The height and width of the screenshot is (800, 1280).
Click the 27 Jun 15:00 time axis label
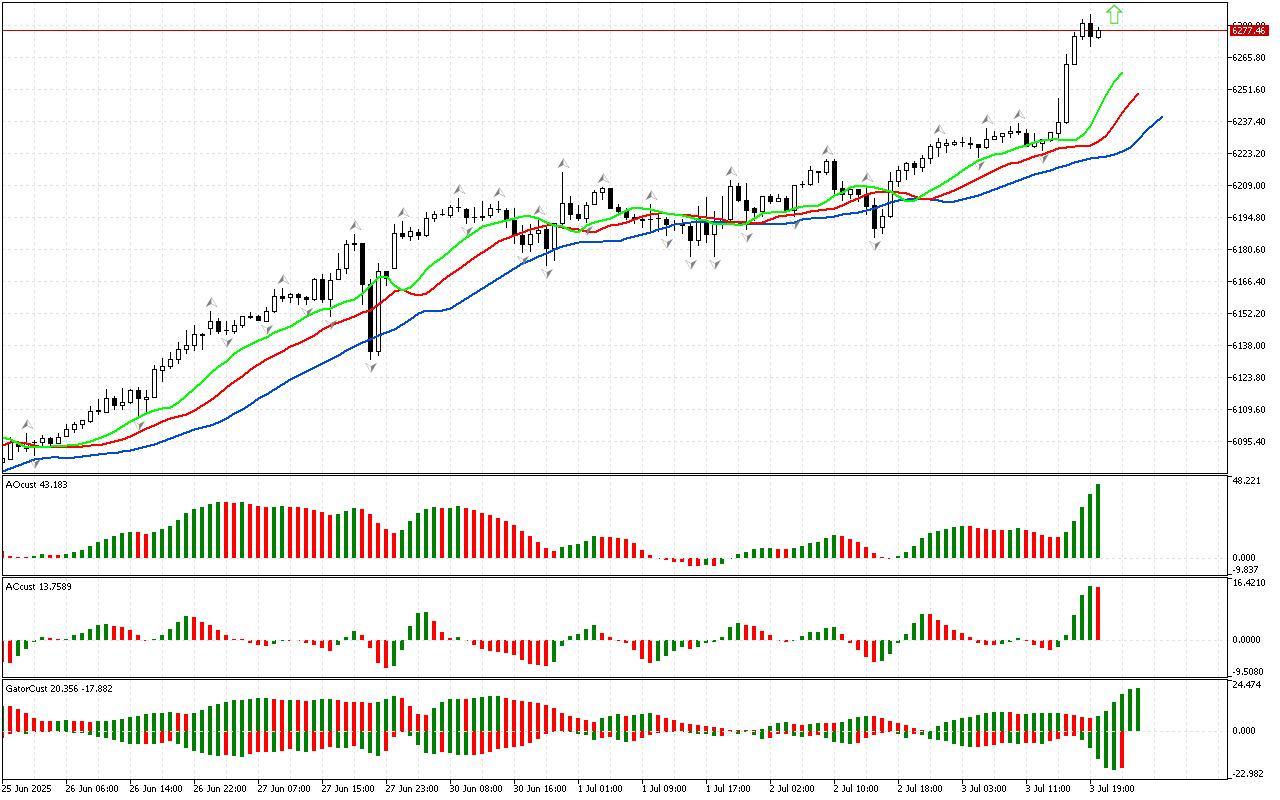tap(347, 788)
